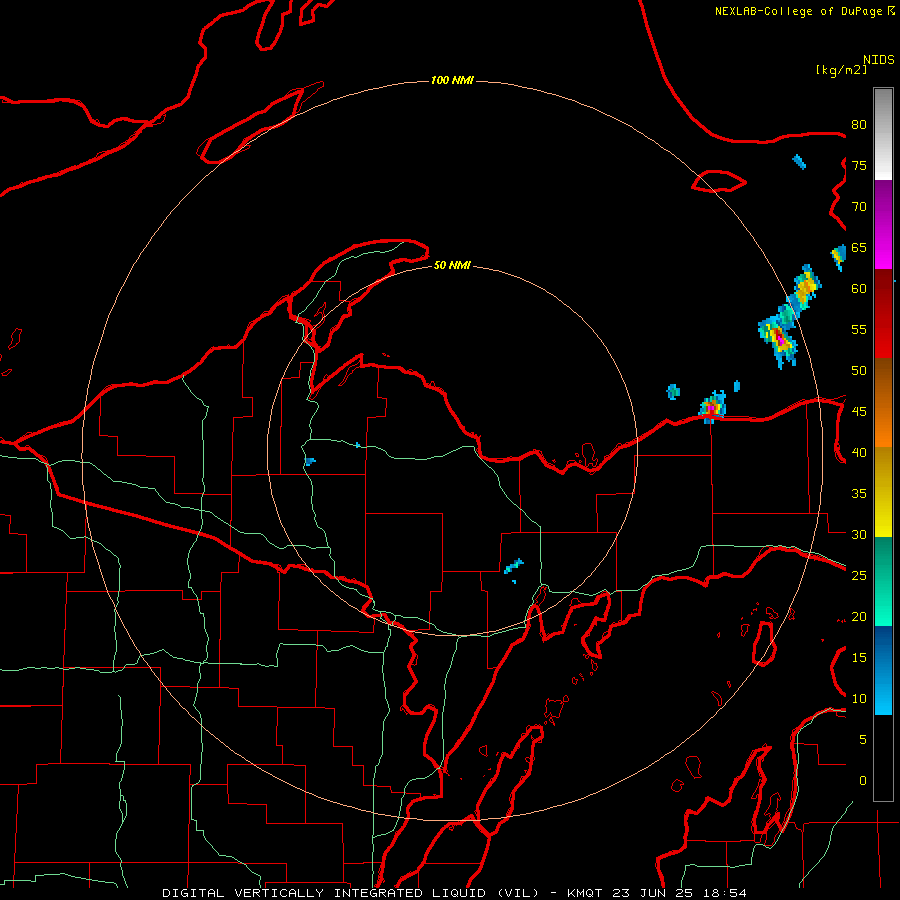The image size is (900, 900).
Task: Click the KMQT 23 JUN 25 18:54 timestamp
Action: tap(657, 893)
